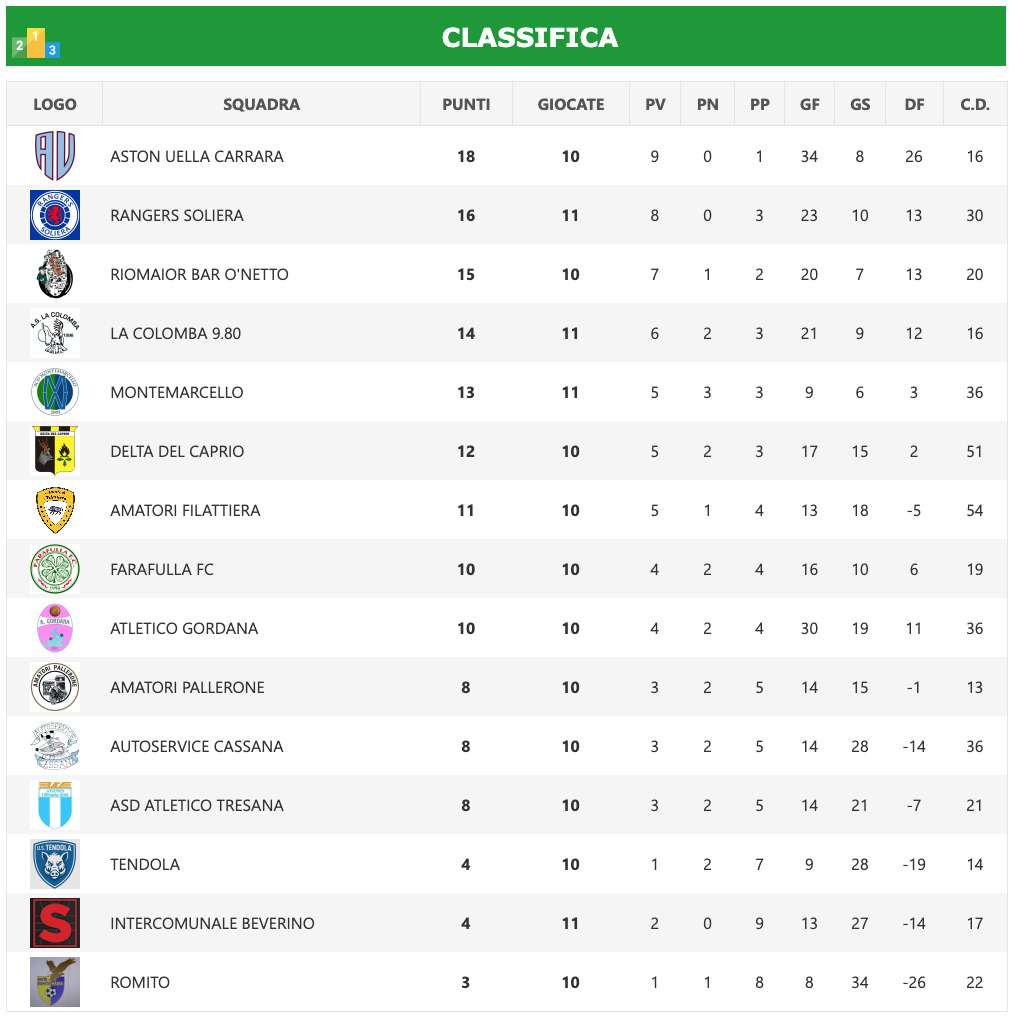The image size is (1017, 1033).
Task: Click the Rangers Soliera blue crest logo
Action: pyautogui.click(x=55, y=215)
